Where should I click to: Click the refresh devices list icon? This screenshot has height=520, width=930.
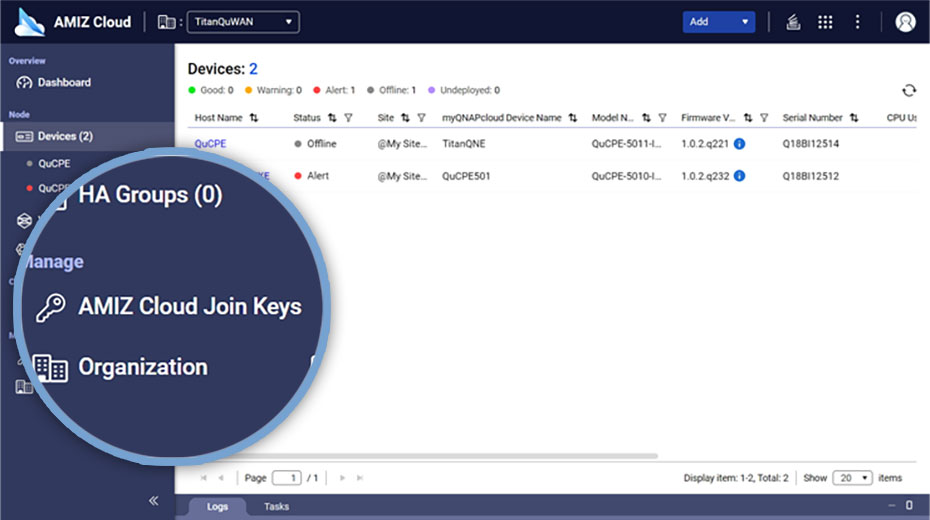pos(908,90)
